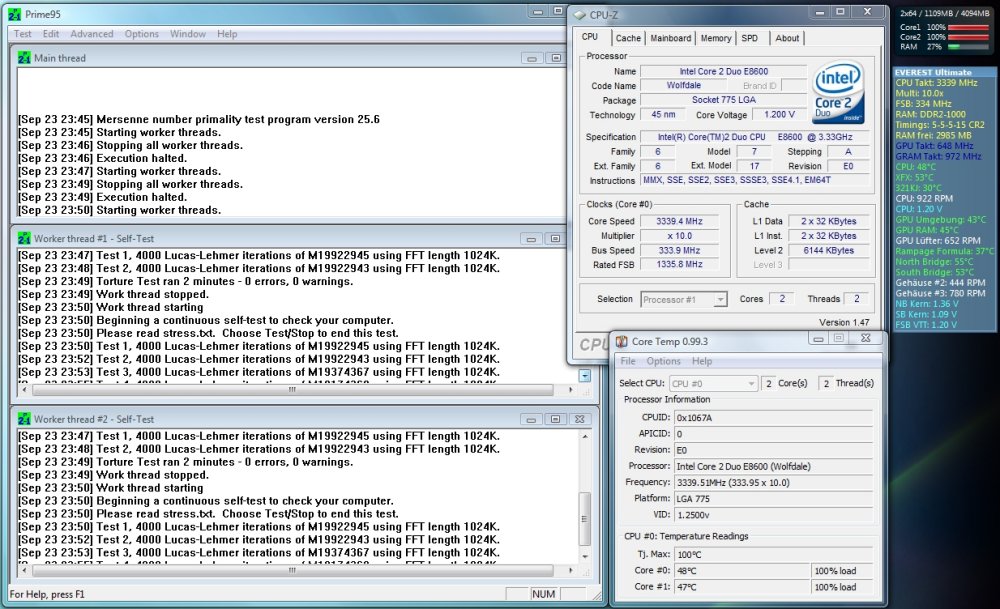Viewport: 1000px width, 609px height.
Task: Open the File menu in Core Temp
Action: tap(628, 361)
